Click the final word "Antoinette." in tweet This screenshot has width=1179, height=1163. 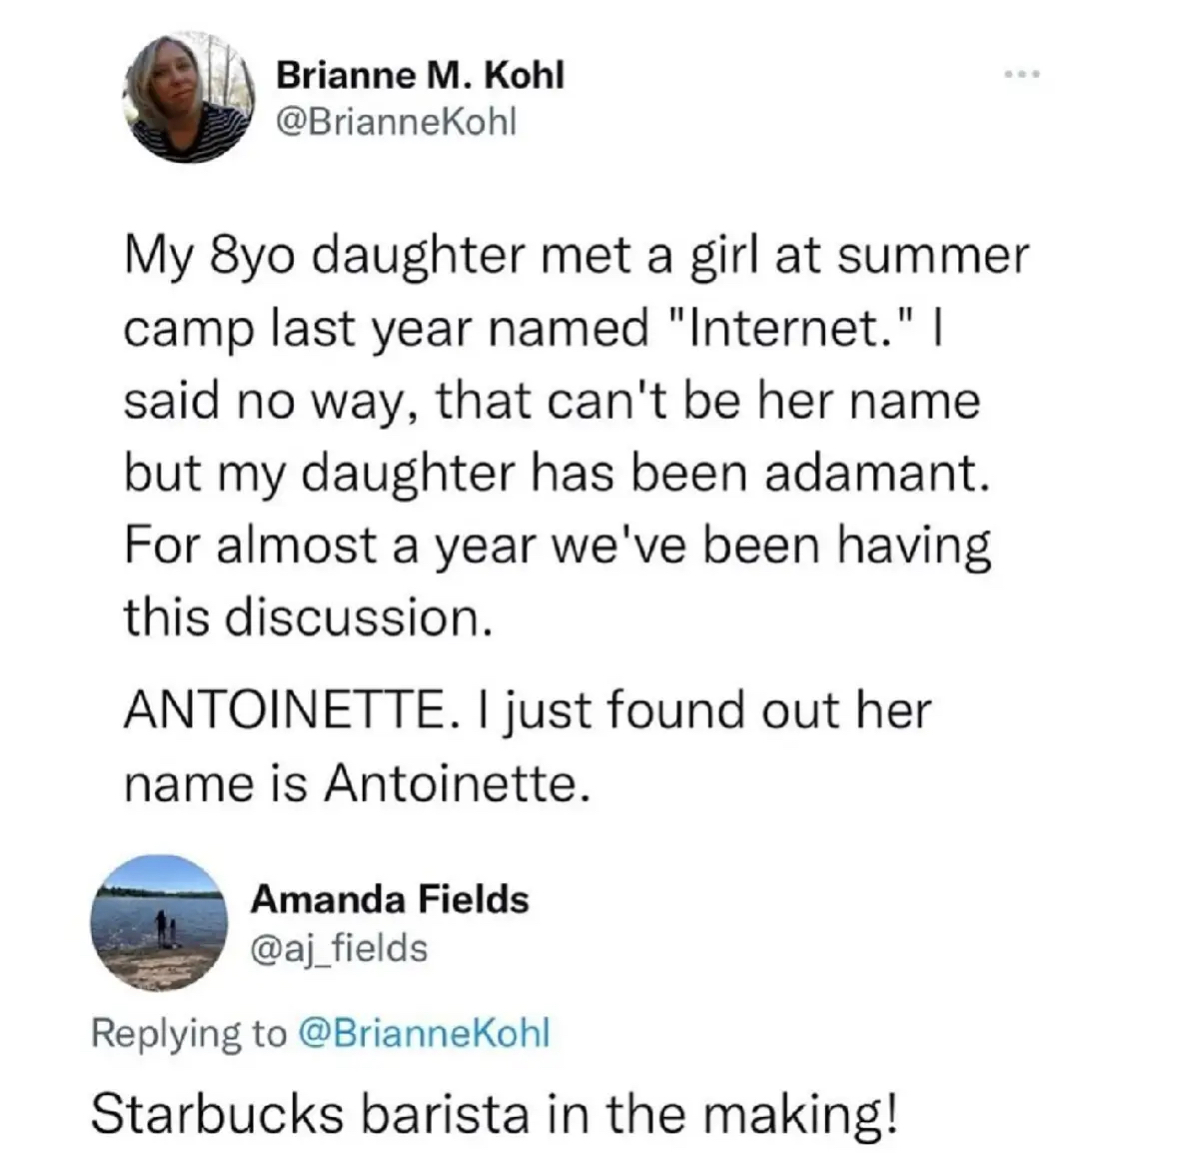click(x=452, y=784)
